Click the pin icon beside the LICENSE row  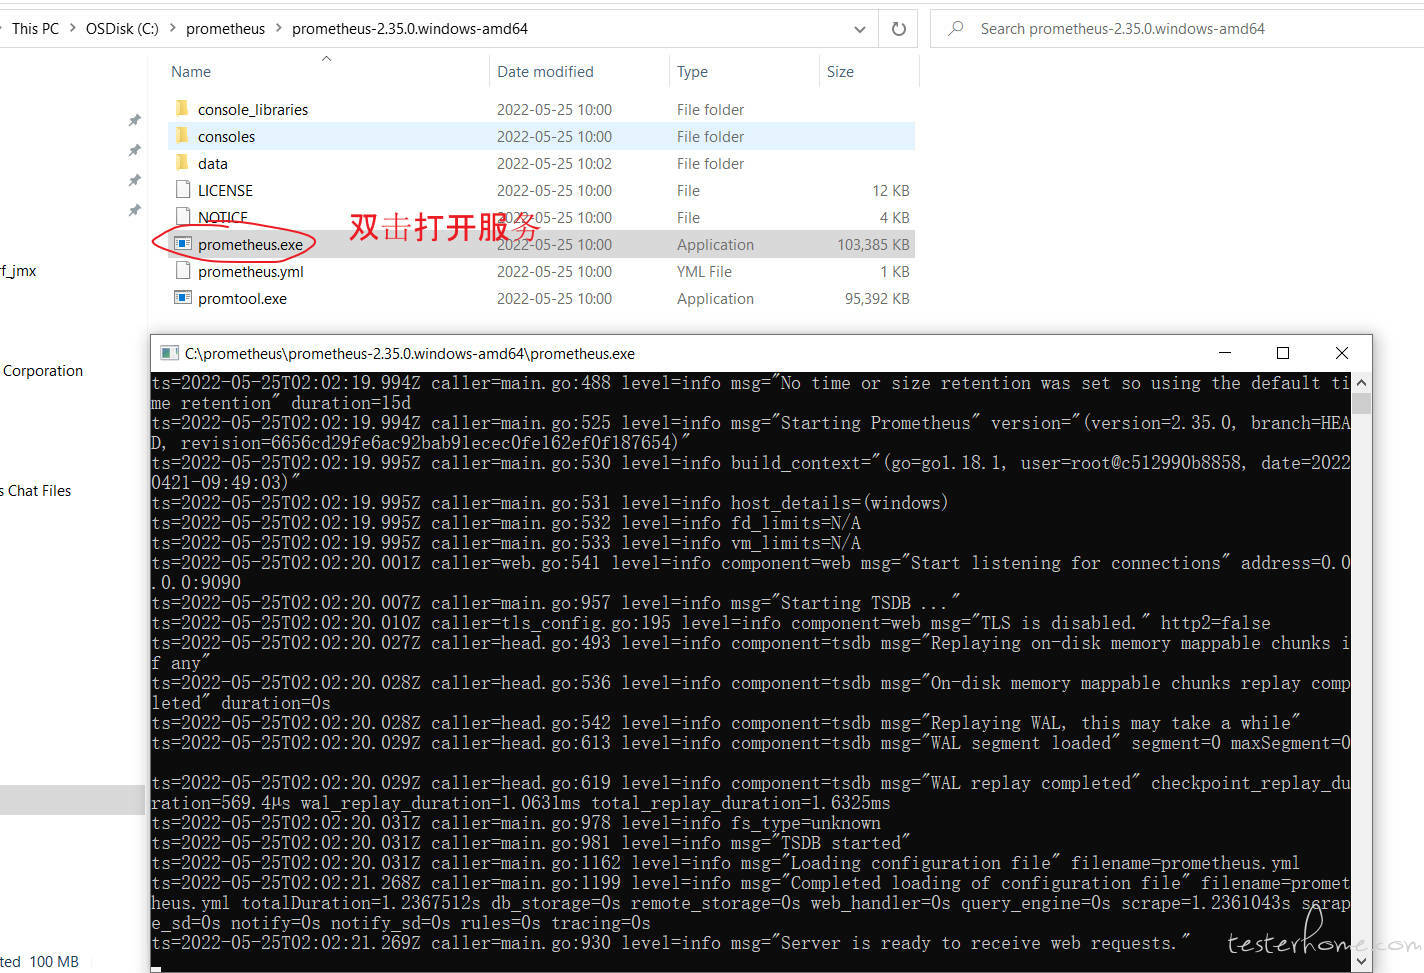134,180
